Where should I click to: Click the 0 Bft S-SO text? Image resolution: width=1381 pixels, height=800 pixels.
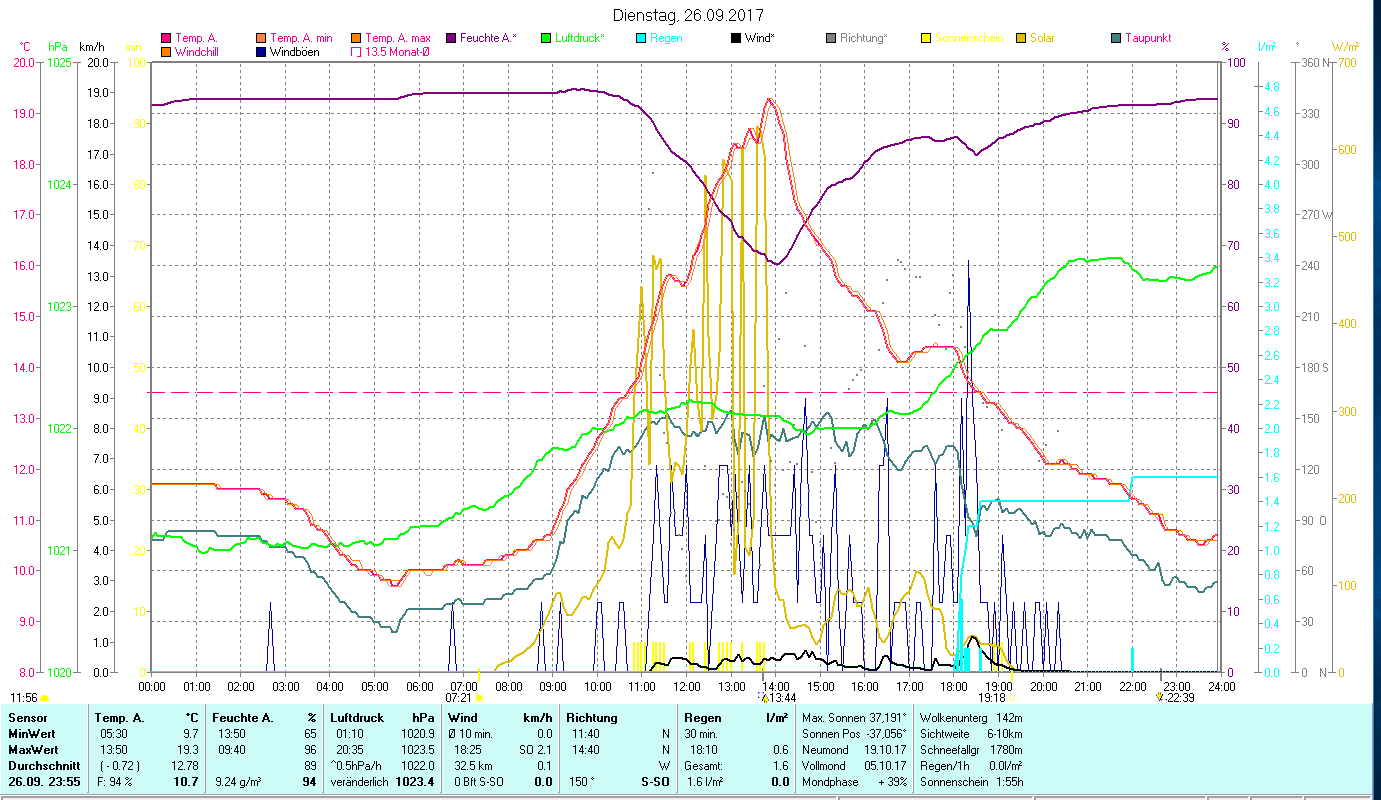point(478,782)
